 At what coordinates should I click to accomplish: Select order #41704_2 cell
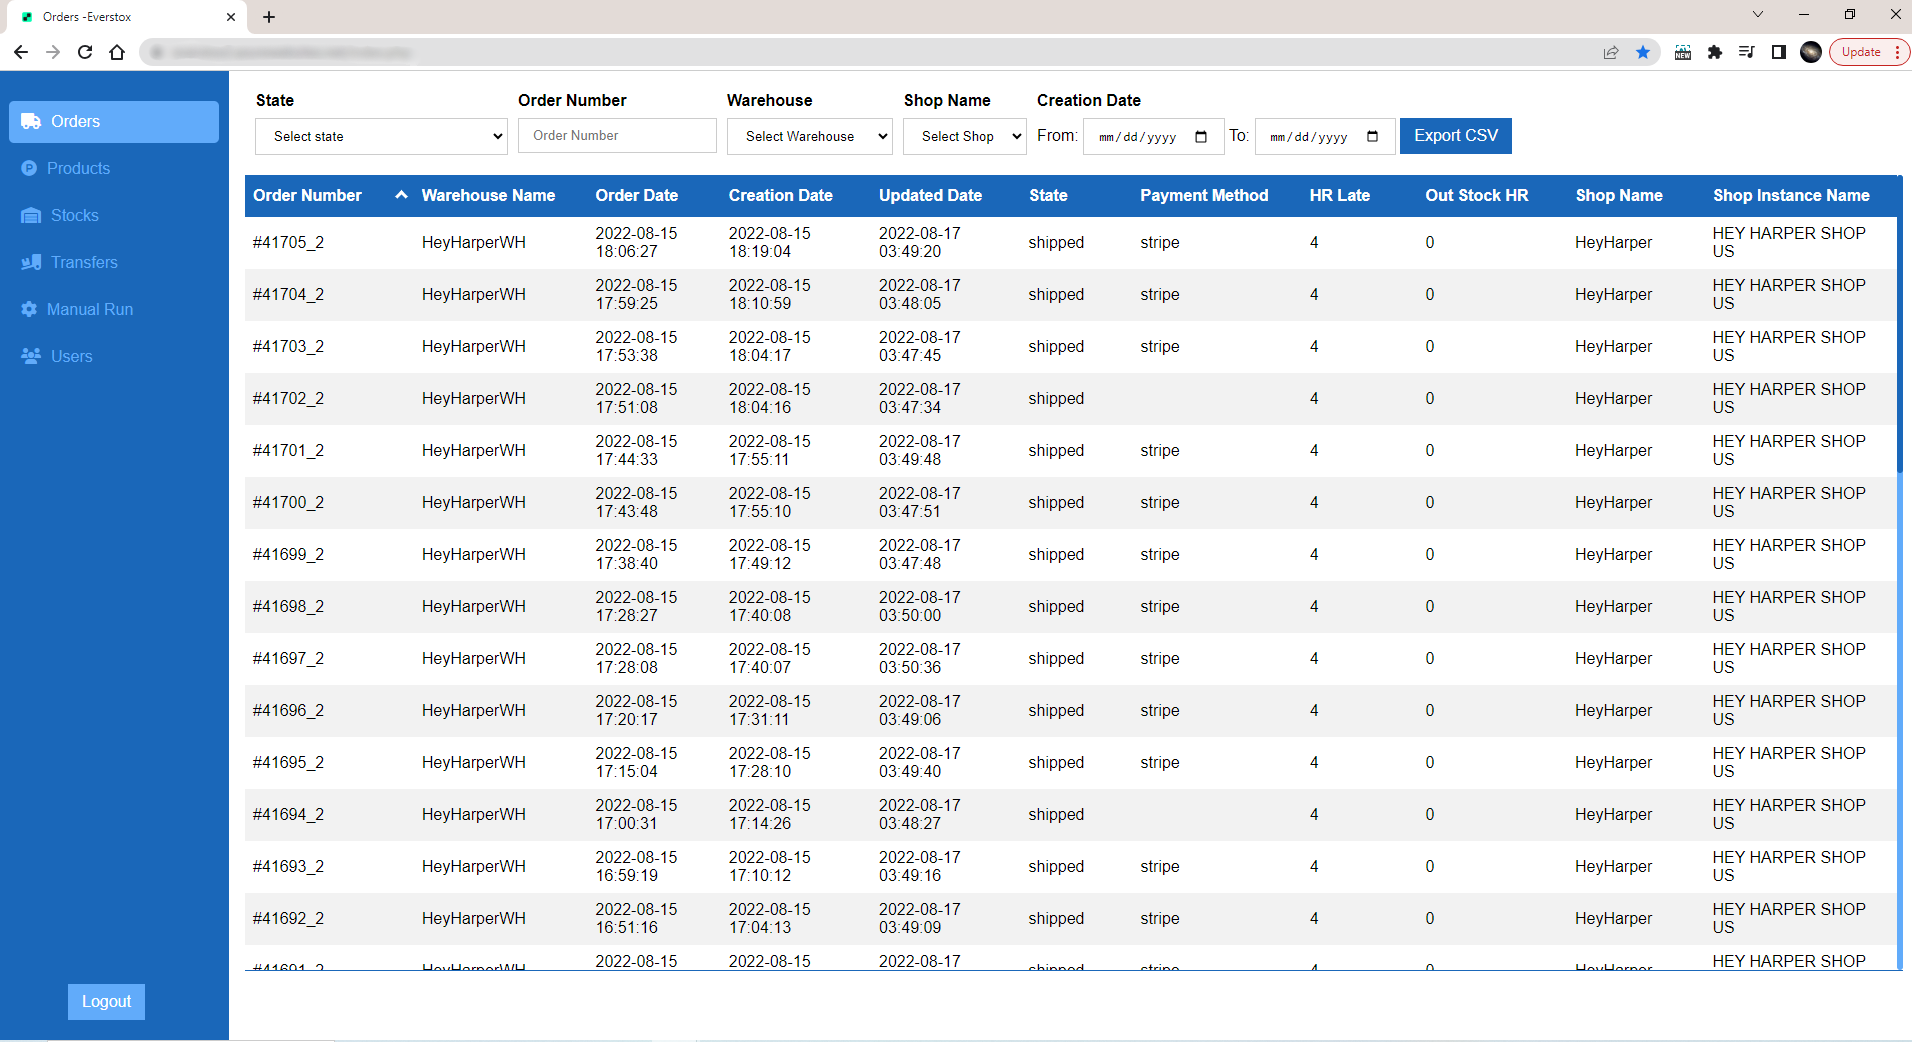(x=288, y=295)
